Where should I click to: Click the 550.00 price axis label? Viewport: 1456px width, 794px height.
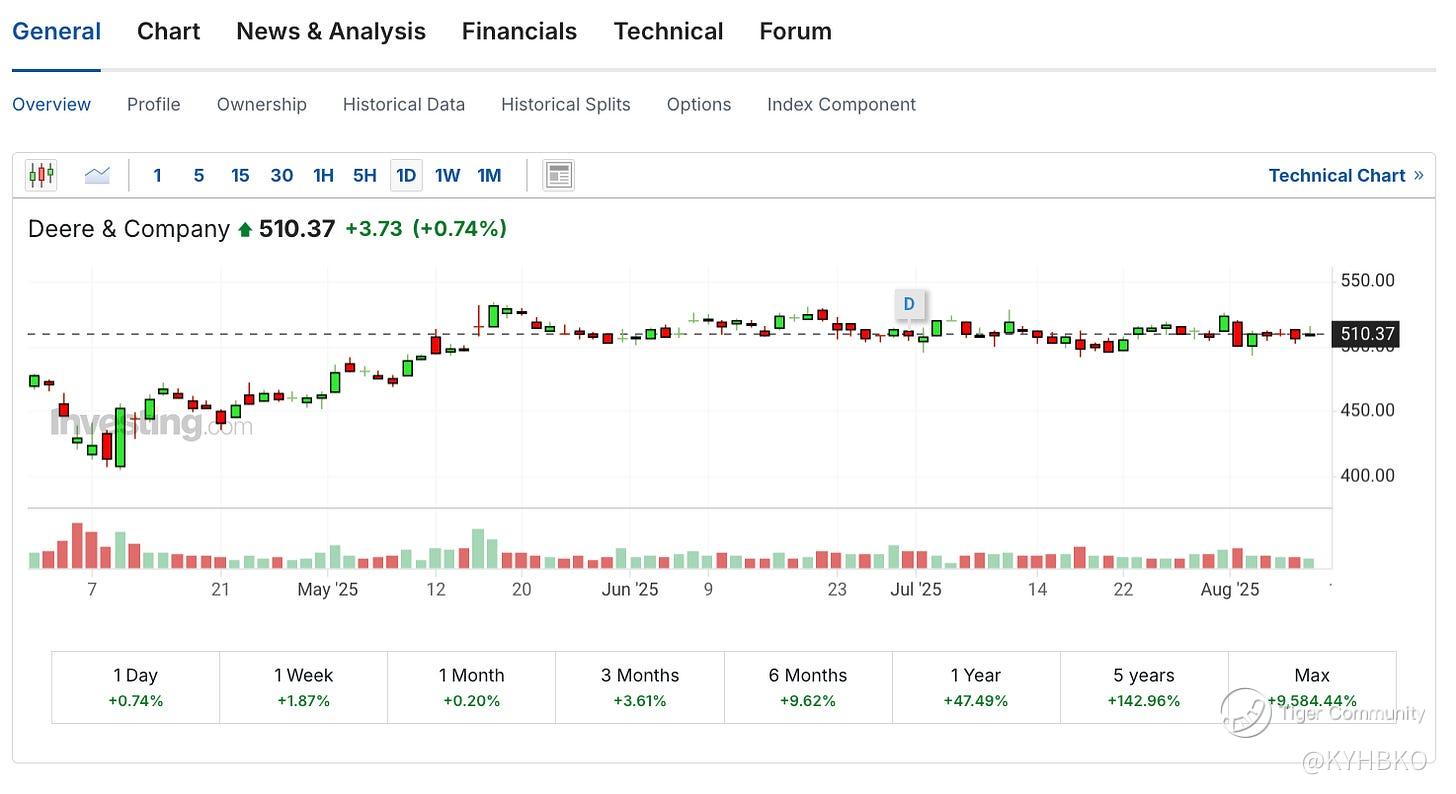click(1367, 280)
